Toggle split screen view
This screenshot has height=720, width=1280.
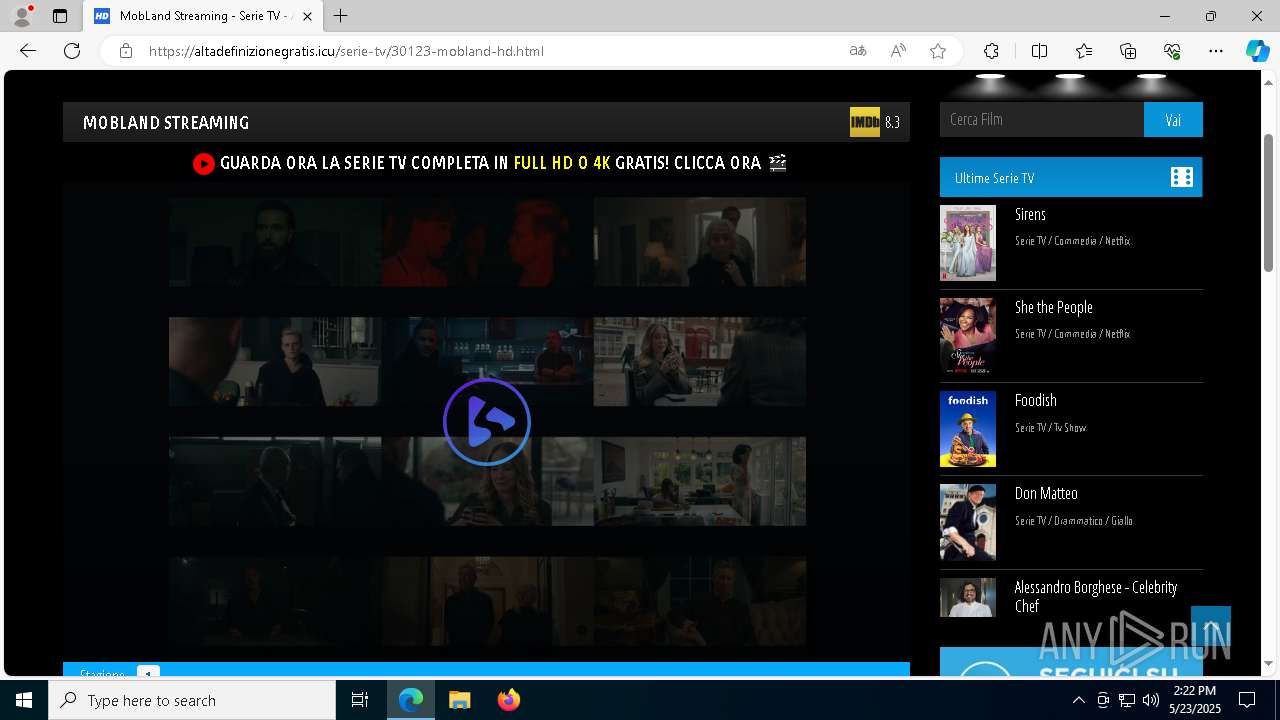tap(1039, 51)
